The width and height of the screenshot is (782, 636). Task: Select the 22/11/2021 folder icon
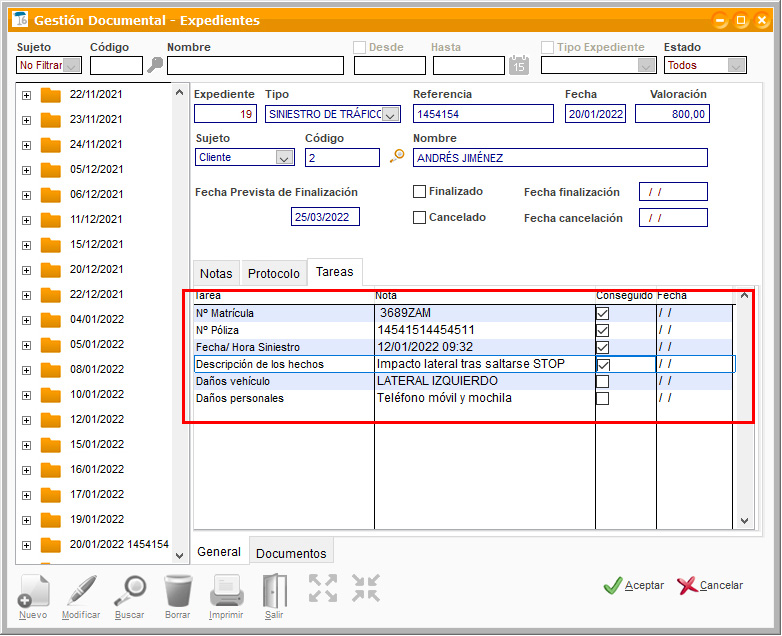coord(50,95)
